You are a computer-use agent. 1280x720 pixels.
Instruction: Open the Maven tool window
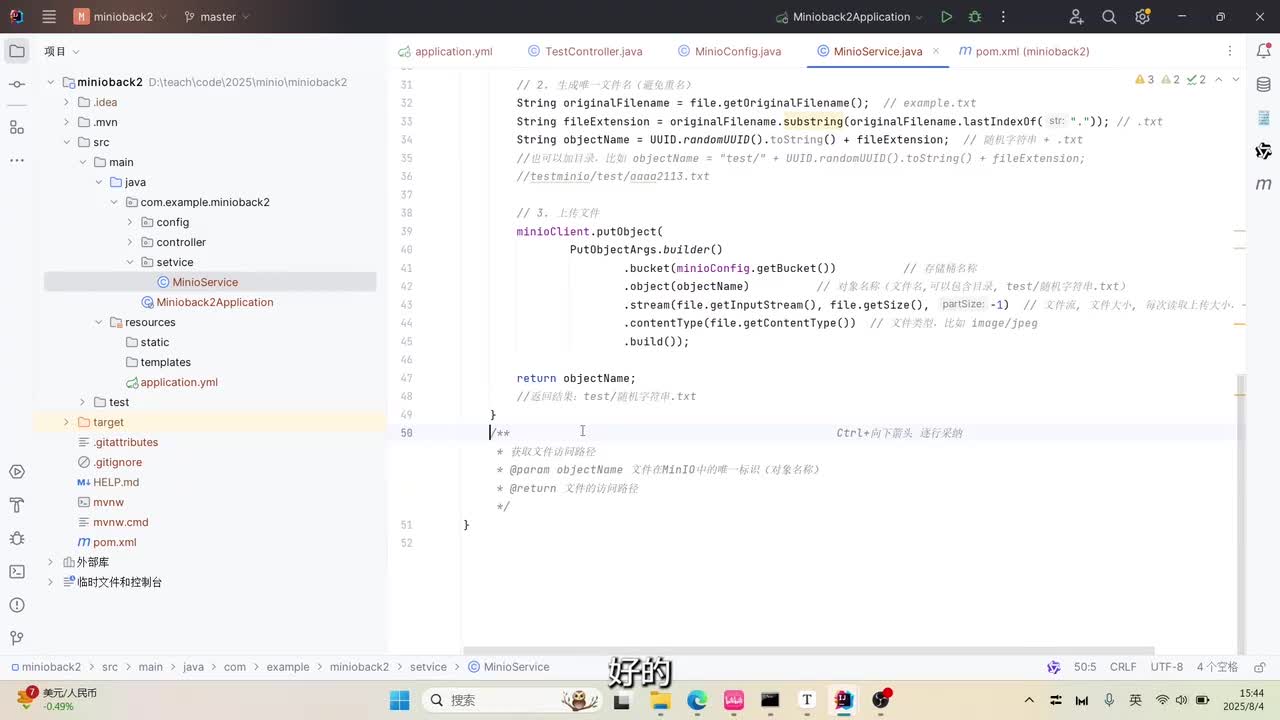pyautogui.click(x=1264, y=184)
